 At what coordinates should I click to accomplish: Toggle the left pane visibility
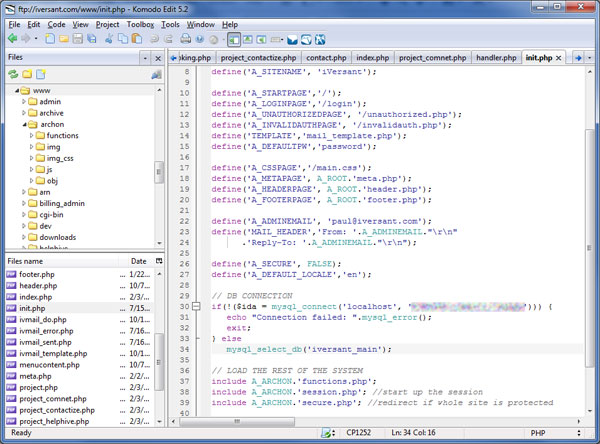click(234, 39)
